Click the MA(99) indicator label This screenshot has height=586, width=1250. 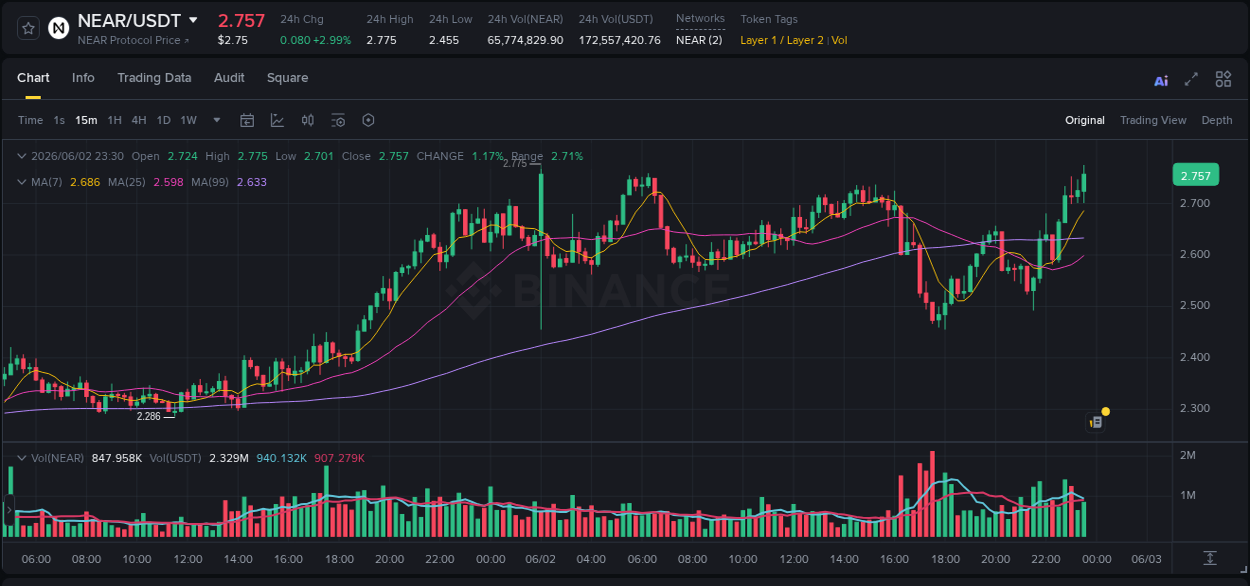point(211,182)
